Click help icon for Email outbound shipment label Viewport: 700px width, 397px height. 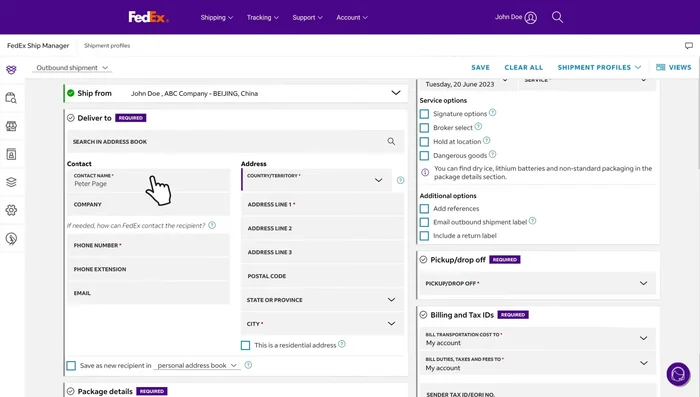pos(533,221)
